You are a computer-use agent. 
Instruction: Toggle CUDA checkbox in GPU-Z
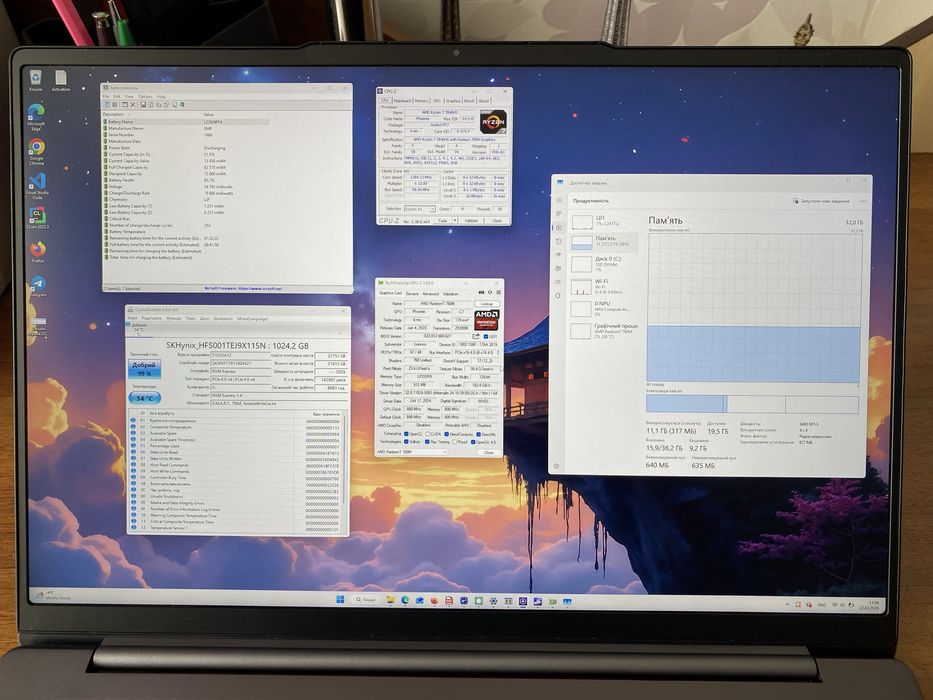(427, 435)
